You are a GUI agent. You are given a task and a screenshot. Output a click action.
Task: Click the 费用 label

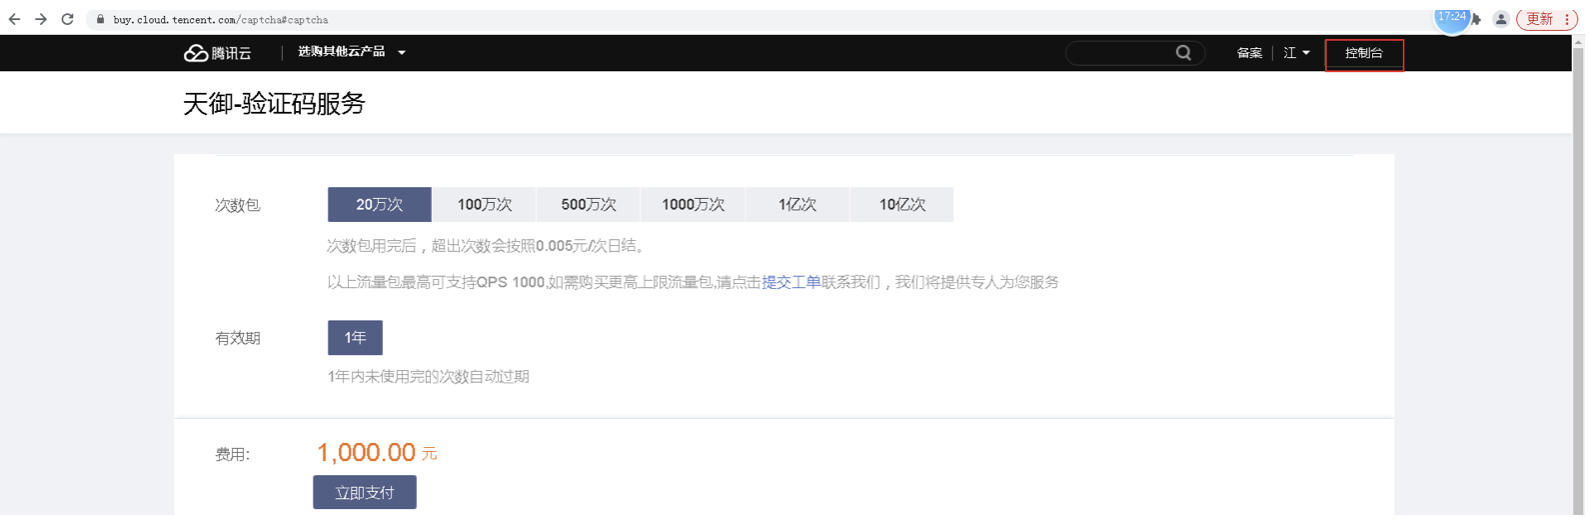[x=232, y=454]
